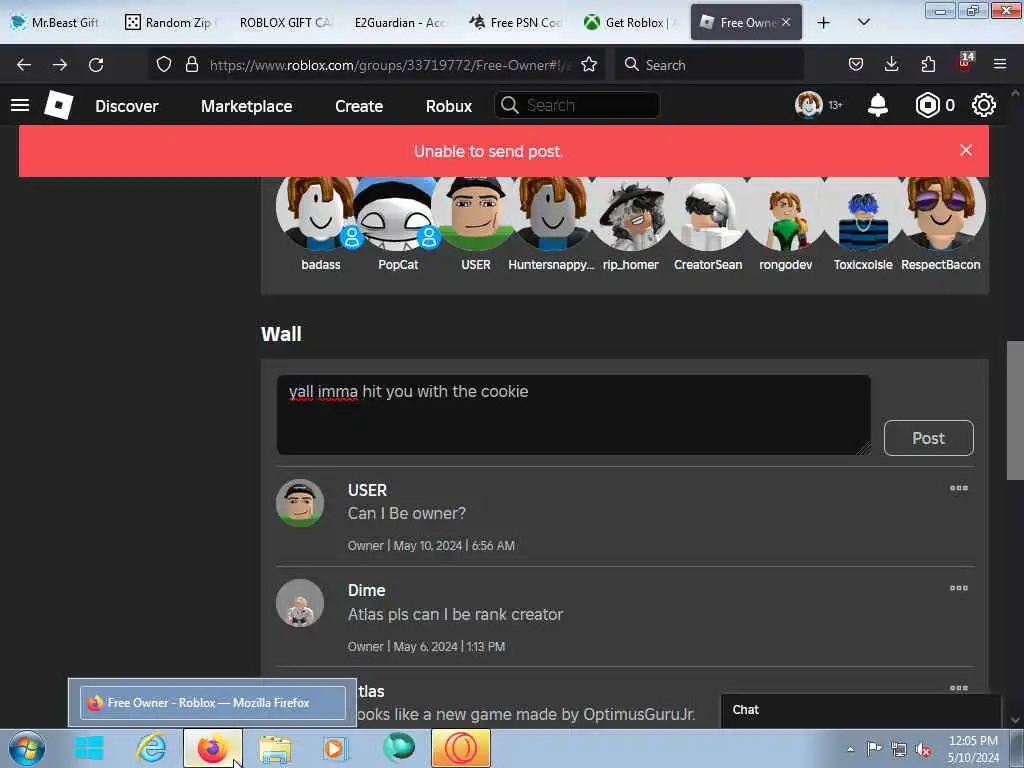Expand the Chat panel

click(x=861, y=711)
